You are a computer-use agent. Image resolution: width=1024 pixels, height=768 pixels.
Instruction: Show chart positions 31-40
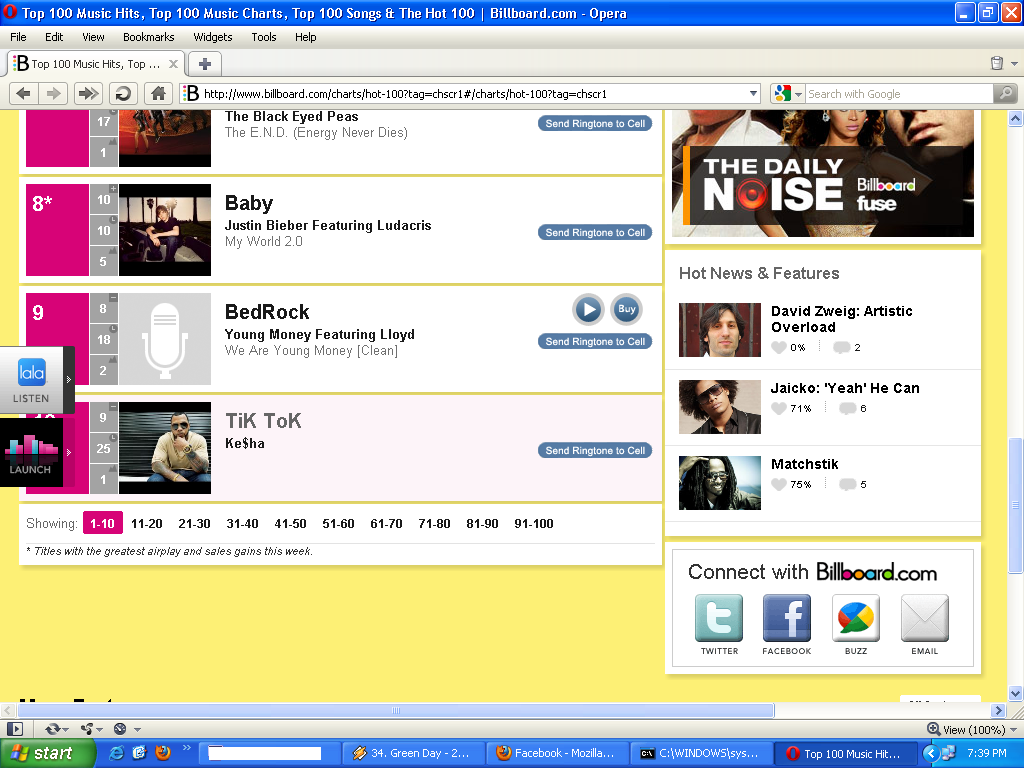(242, 524)
